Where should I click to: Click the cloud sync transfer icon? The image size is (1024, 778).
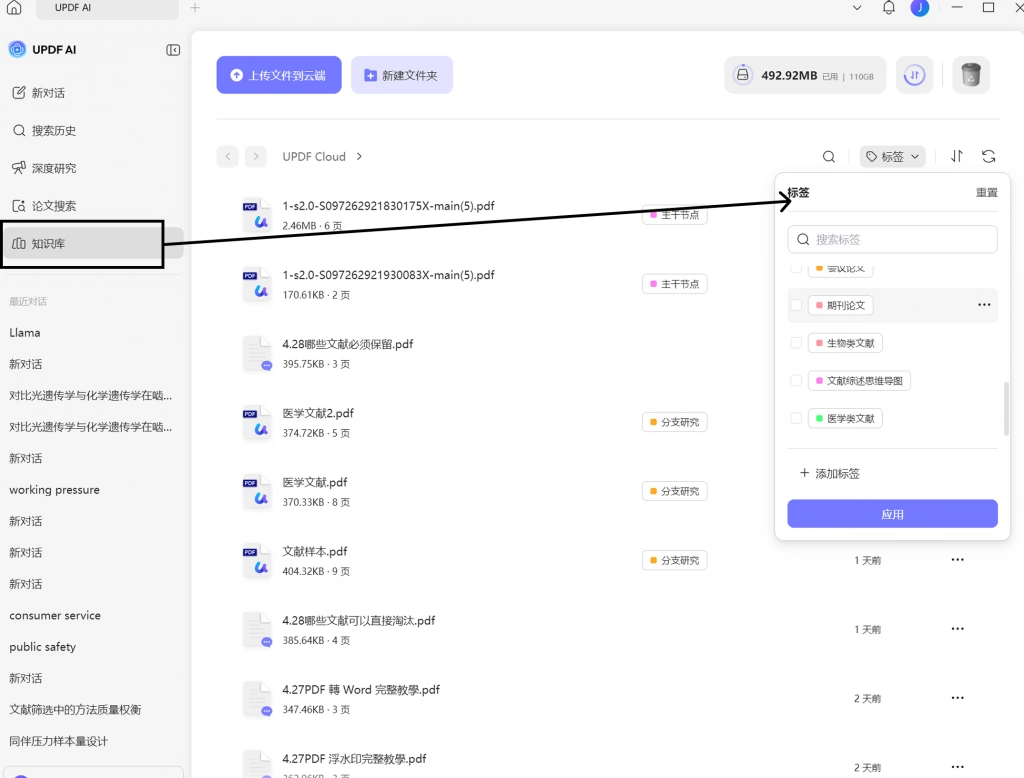coord(914,75)
